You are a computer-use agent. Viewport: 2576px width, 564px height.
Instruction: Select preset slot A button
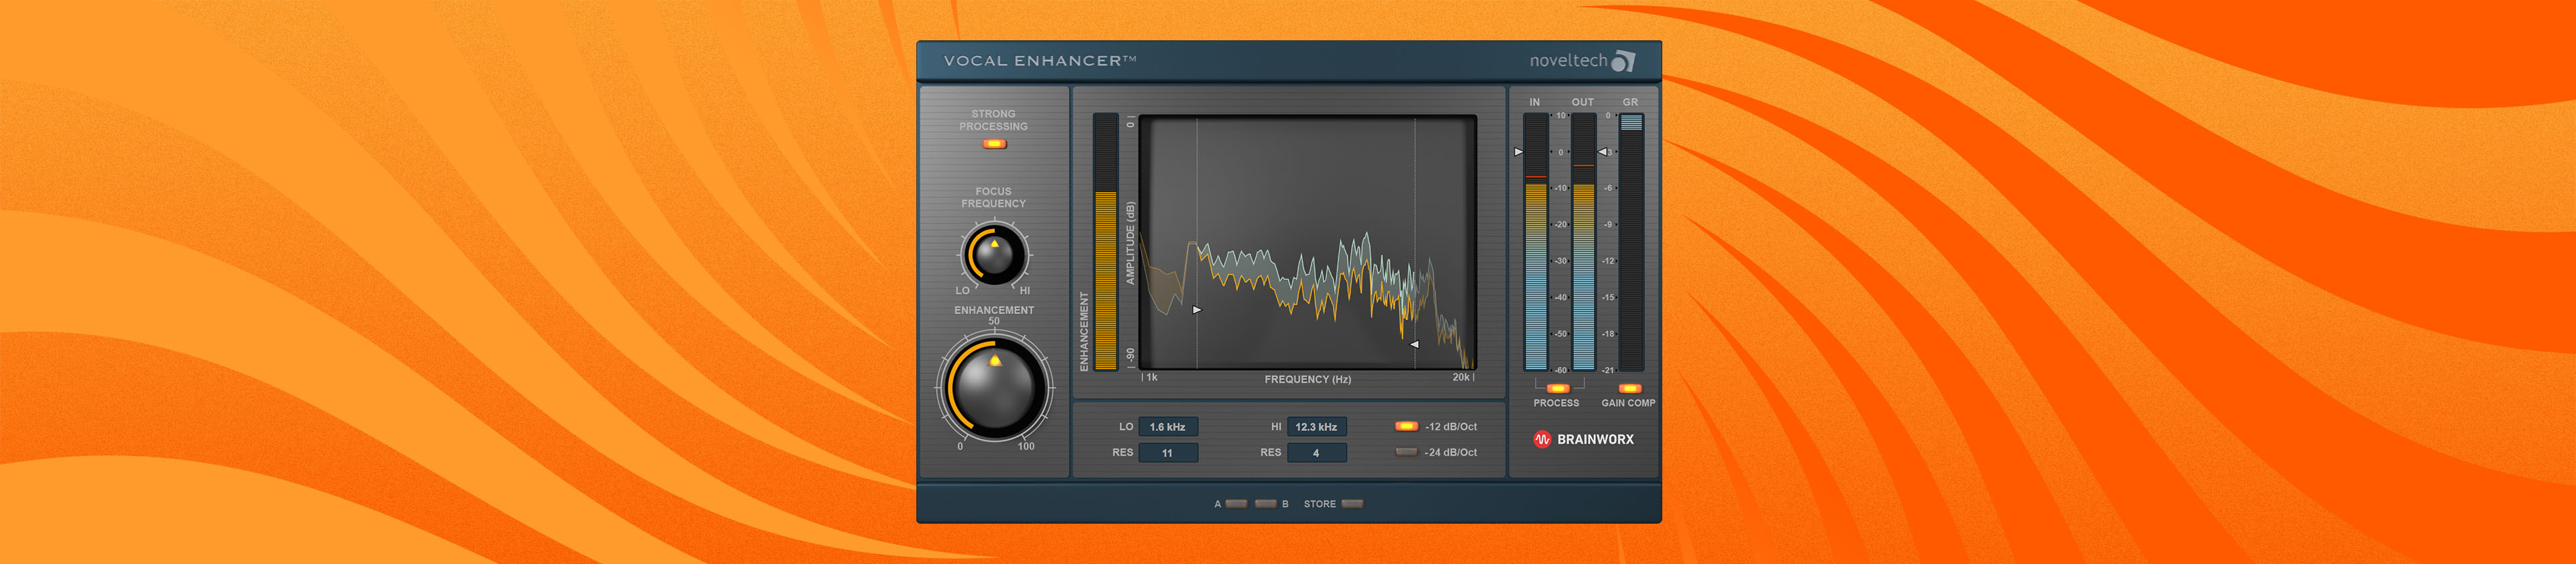(1236, 504)
